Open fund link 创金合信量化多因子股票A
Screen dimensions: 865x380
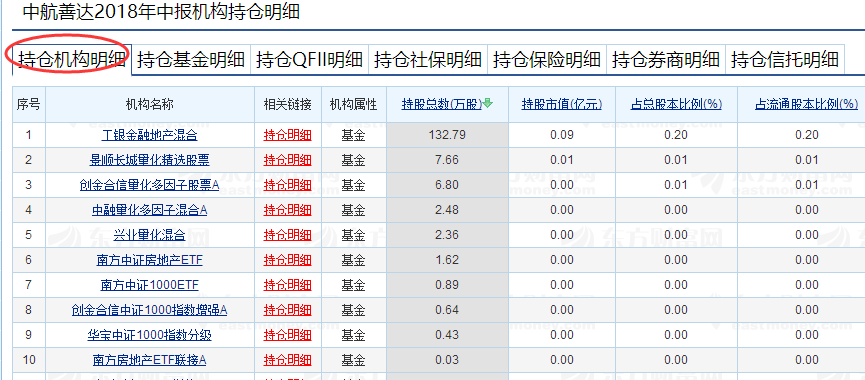click(x=149, y=185)
